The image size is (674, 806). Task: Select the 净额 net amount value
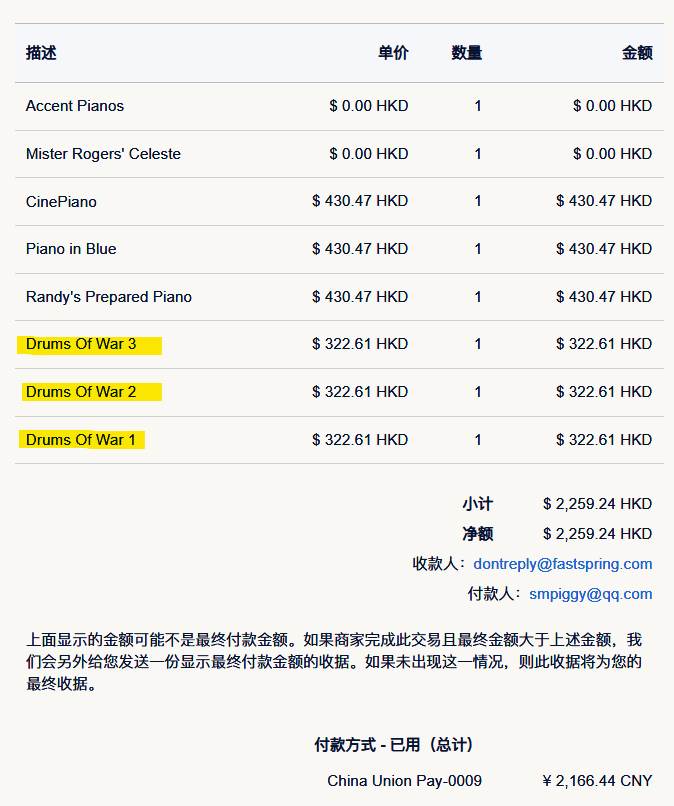(x=597, y=534)
